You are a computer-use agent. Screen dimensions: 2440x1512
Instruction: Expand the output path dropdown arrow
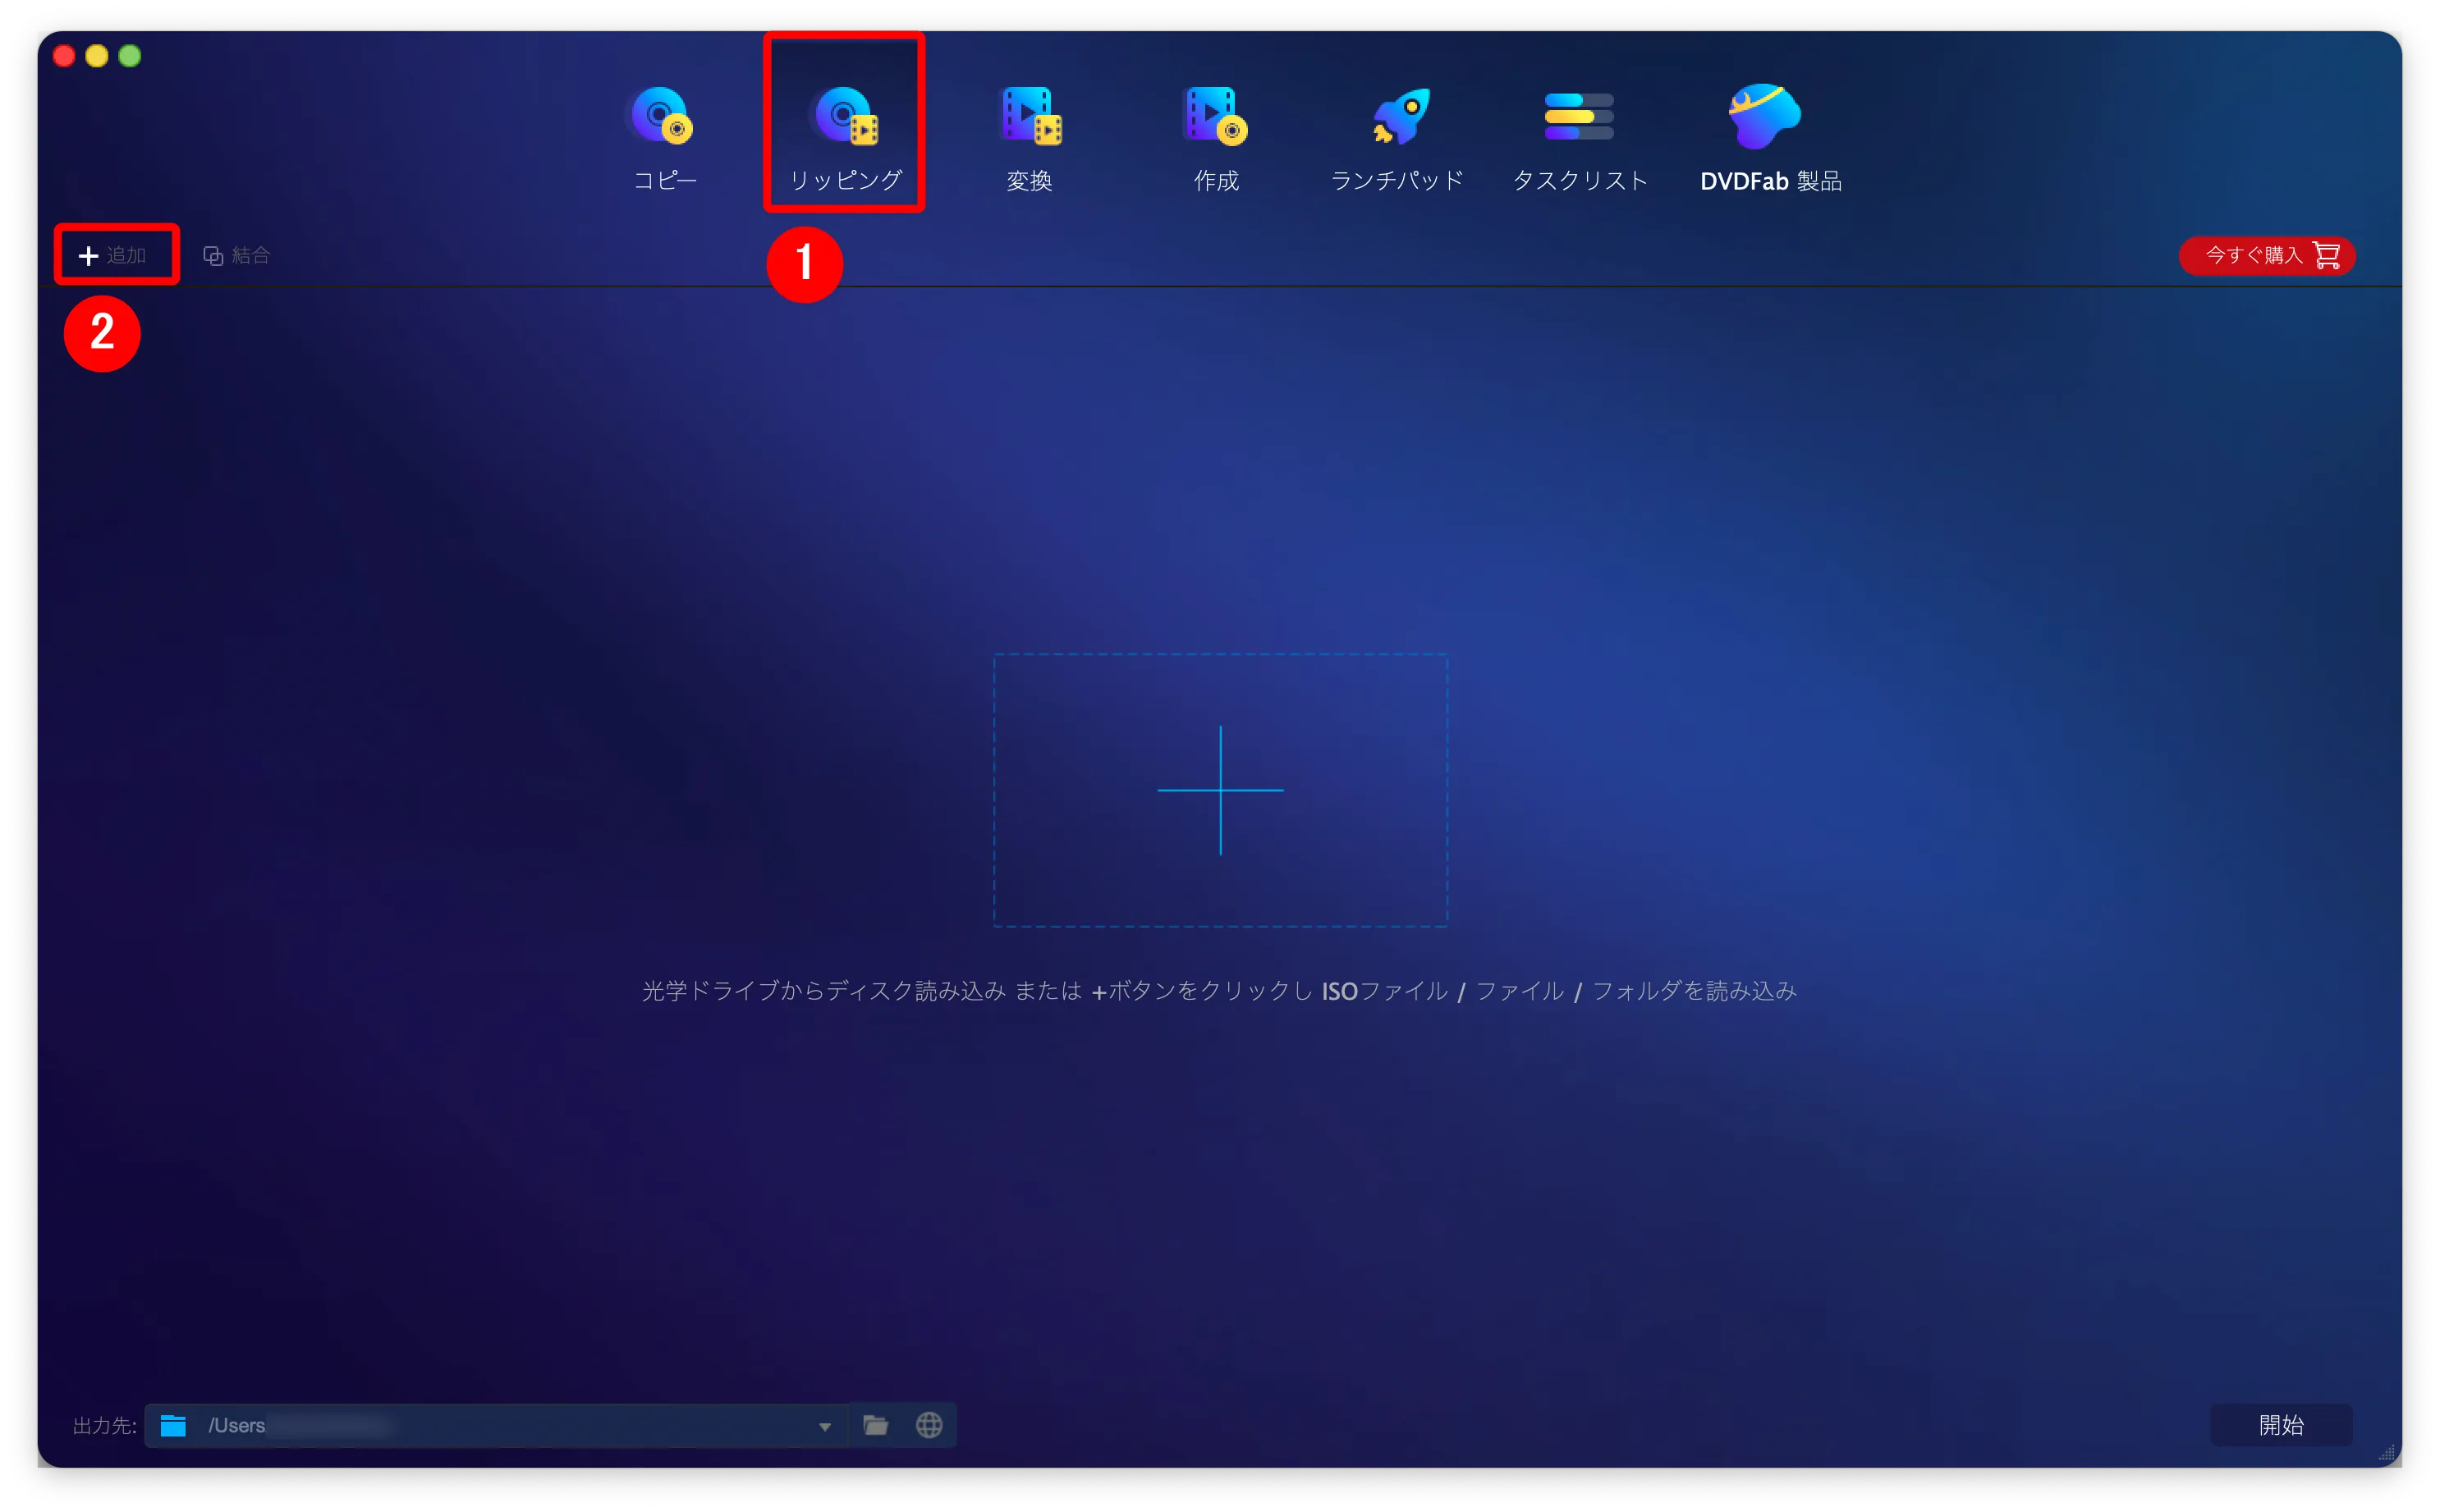pos(825,1427)
